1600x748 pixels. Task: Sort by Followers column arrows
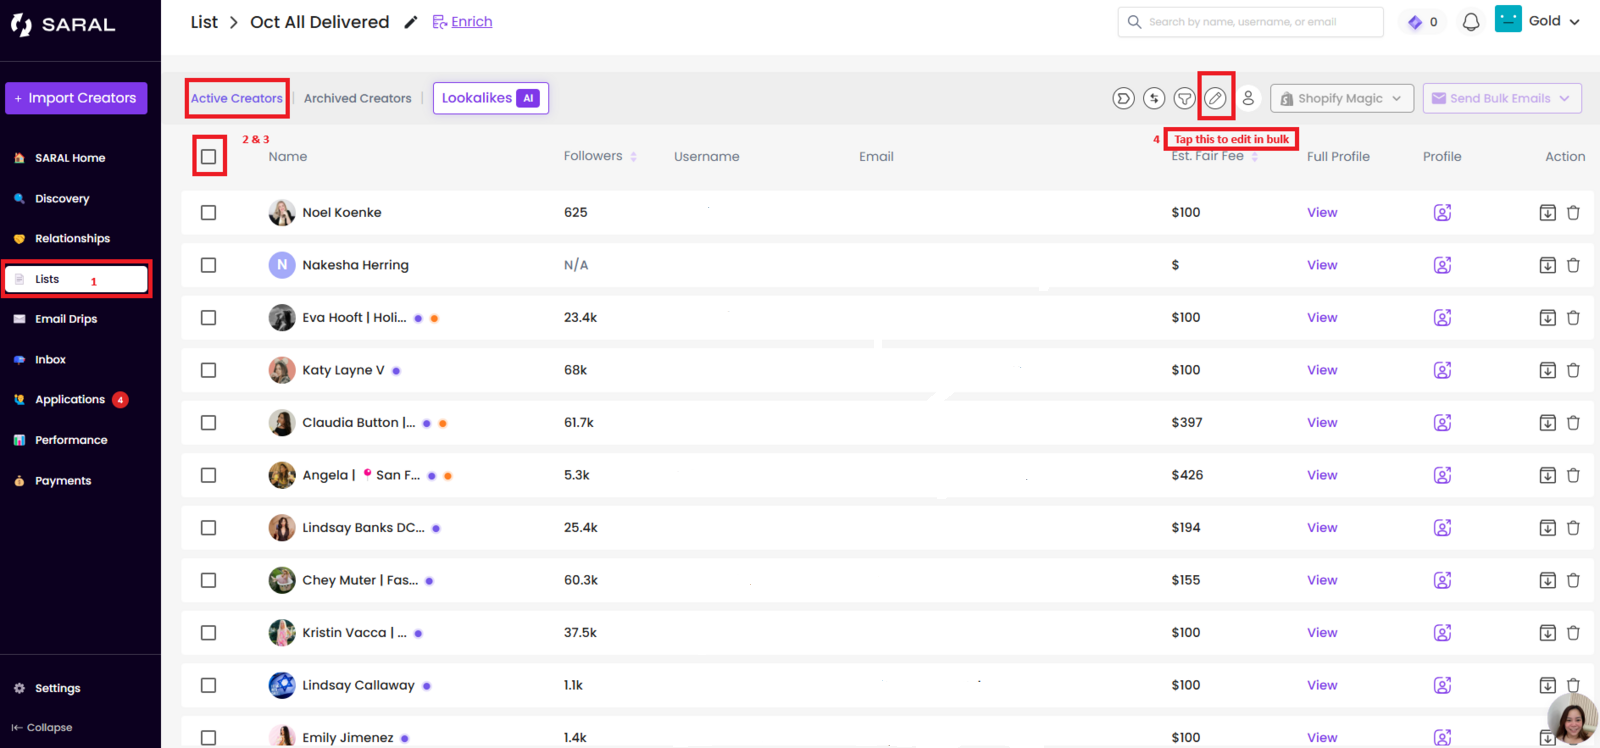click(634, 157)
